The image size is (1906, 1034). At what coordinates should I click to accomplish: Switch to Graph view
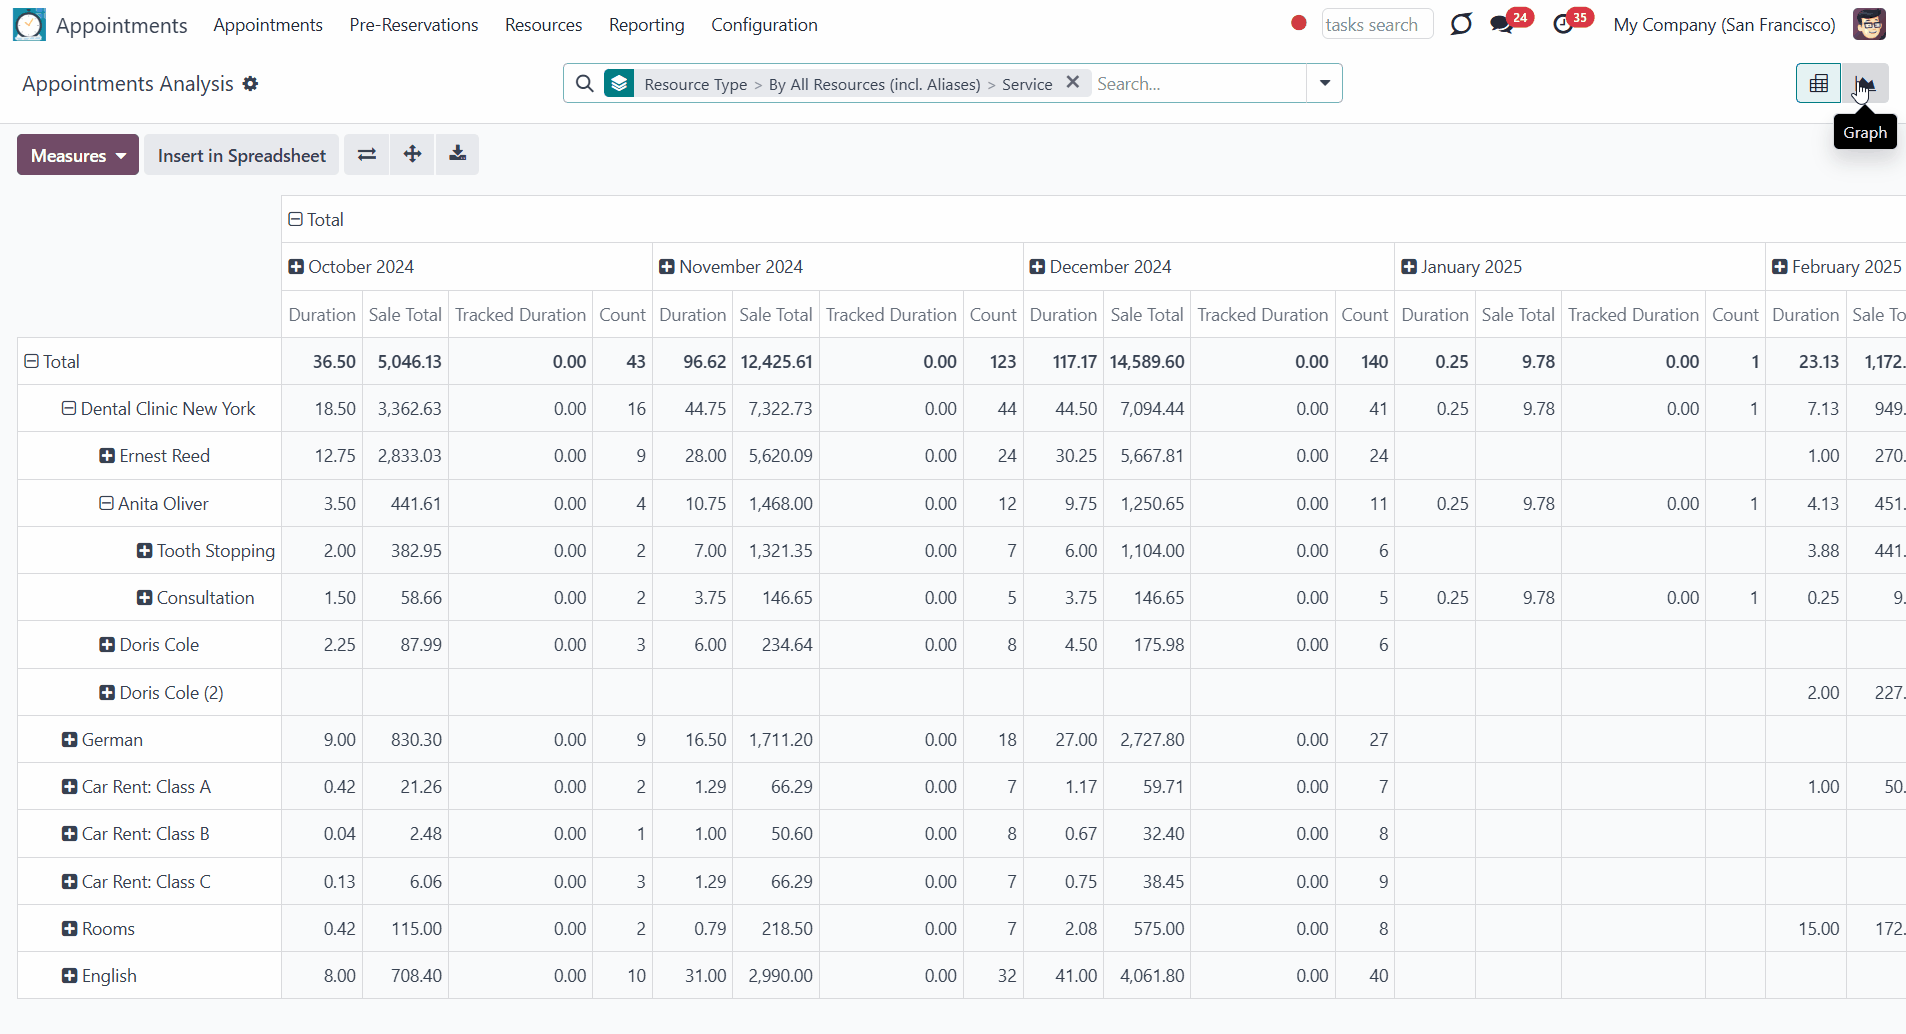click(1865, 84)
